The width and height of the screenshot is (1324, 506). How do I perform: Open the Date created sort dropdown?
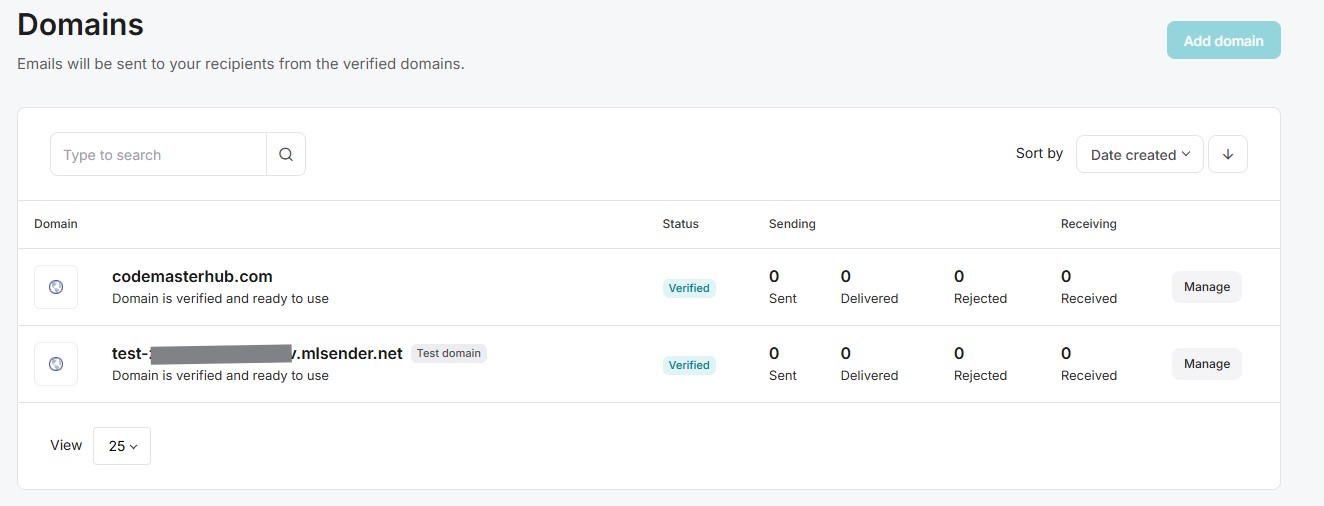[1139, 155]
